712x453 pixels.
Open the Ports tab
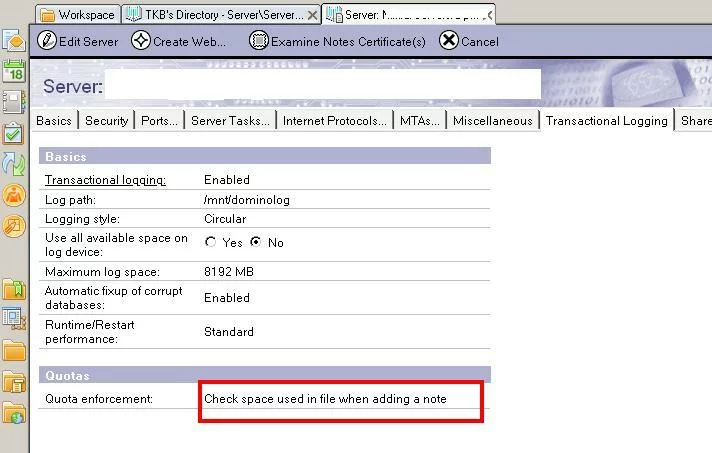coord(159,121)
